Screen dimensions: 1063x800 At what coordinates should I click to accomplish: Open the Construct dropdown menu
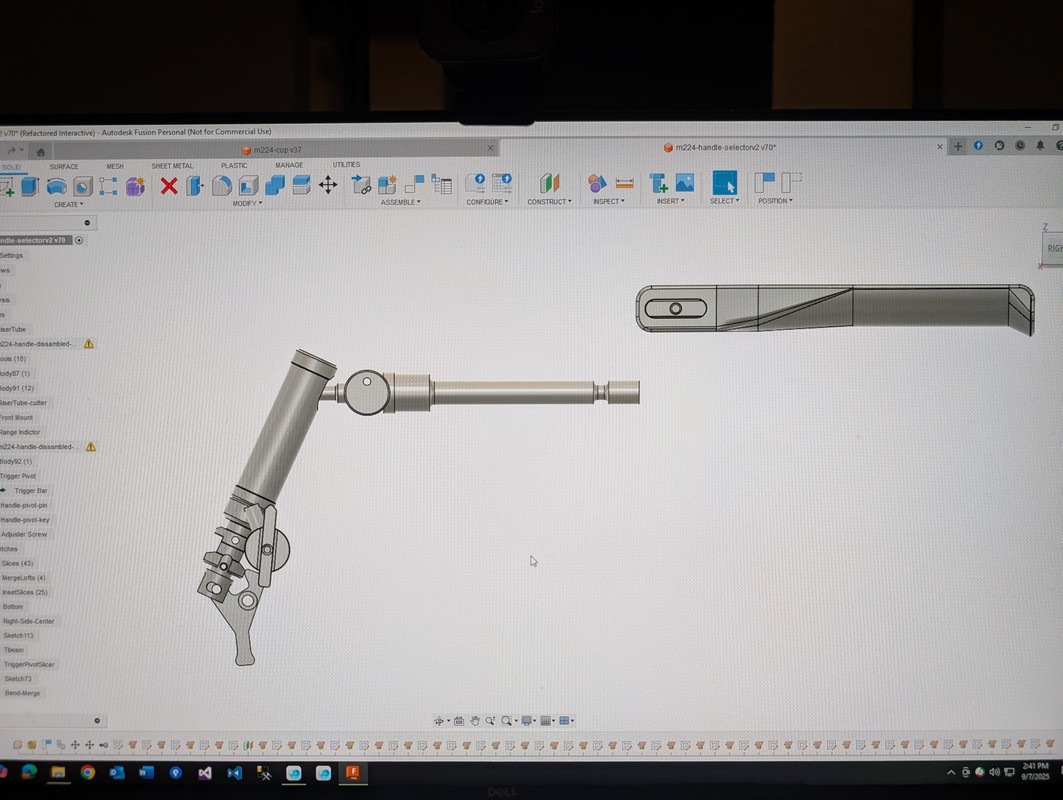click(x=550, y=201)
